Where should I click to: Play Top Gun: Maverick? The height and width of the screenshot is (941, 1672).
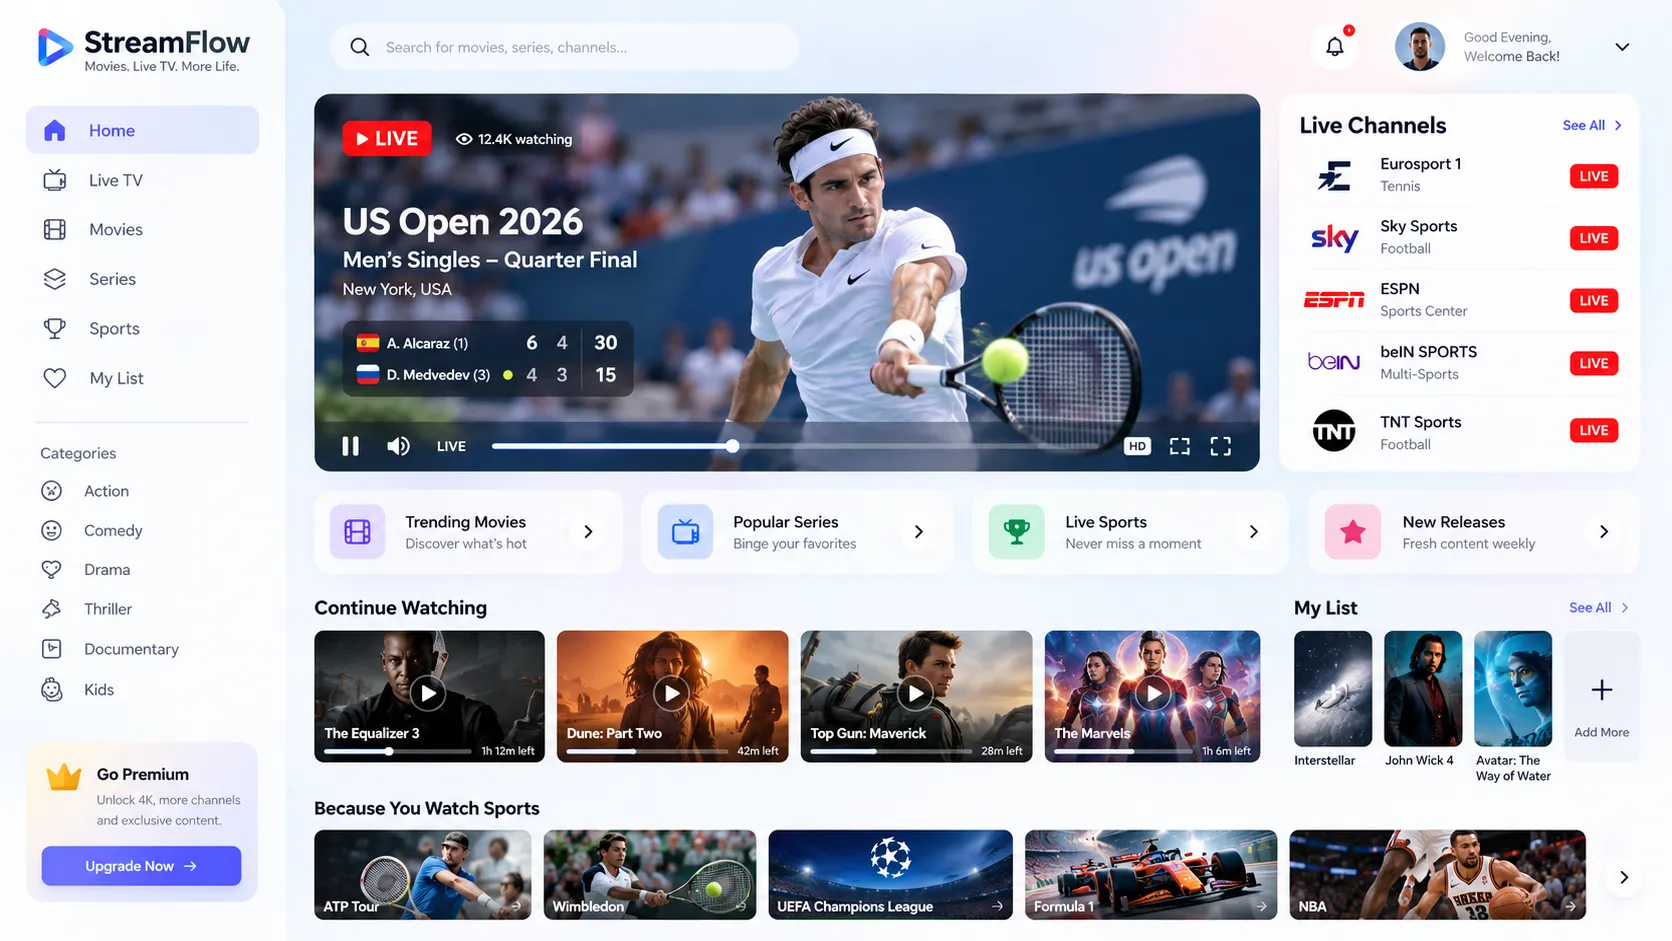[915, 692]
